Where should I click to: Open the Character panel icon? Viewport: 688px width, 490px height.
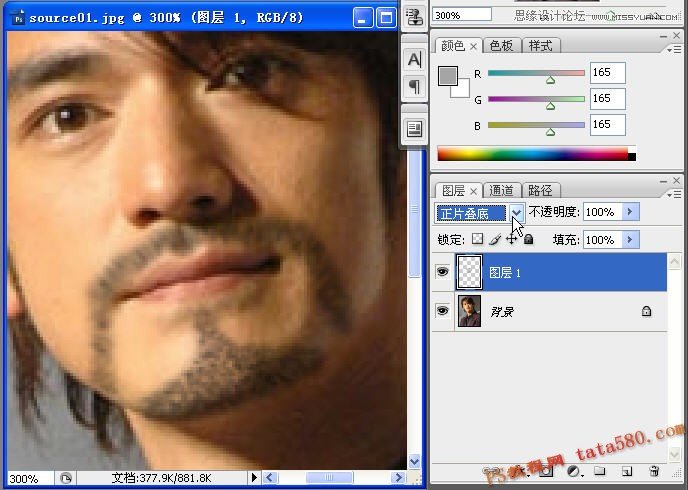click(x=414, y=59)
